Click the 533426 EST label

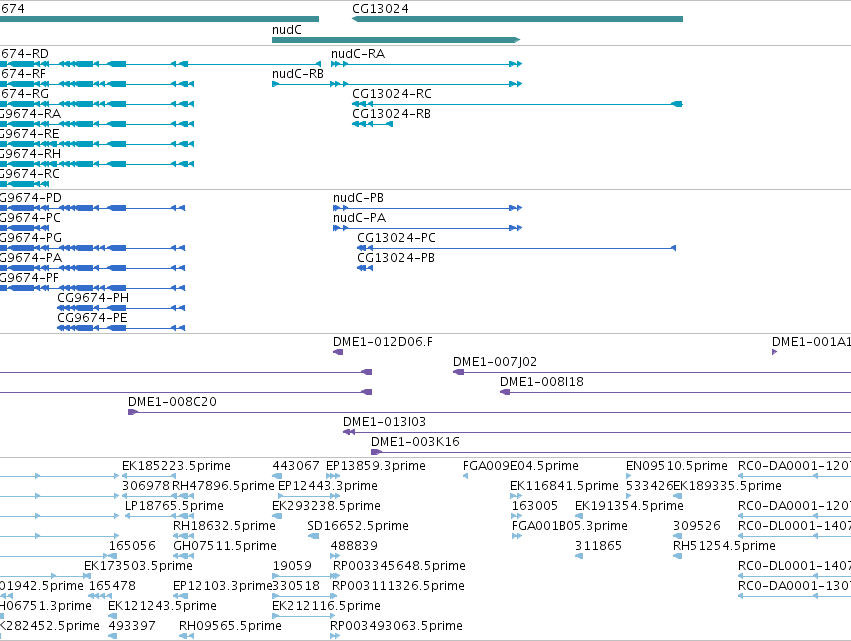click(649, 486)
